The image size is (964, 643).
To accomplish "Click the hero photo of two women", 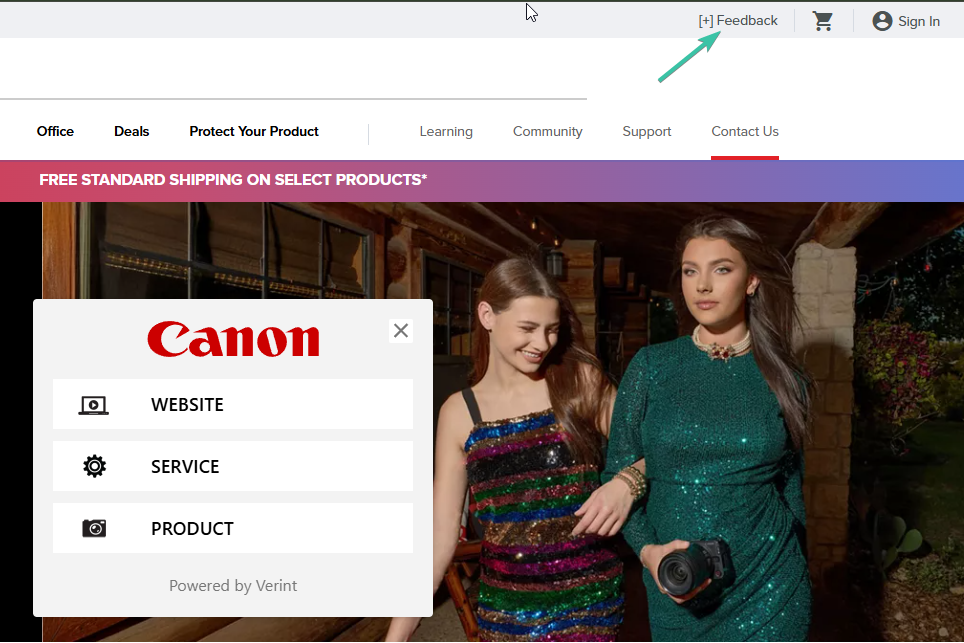I will pos(680,400).
